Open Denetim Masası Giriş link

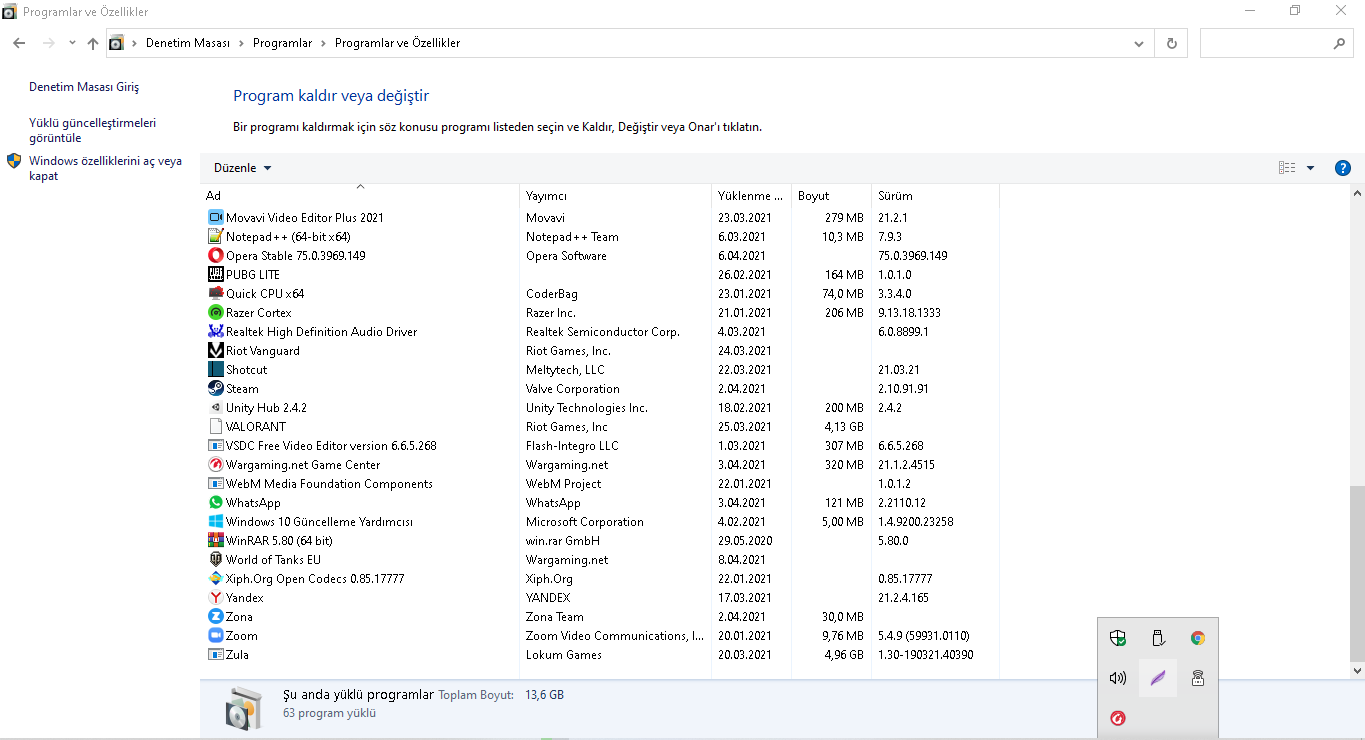84,87
